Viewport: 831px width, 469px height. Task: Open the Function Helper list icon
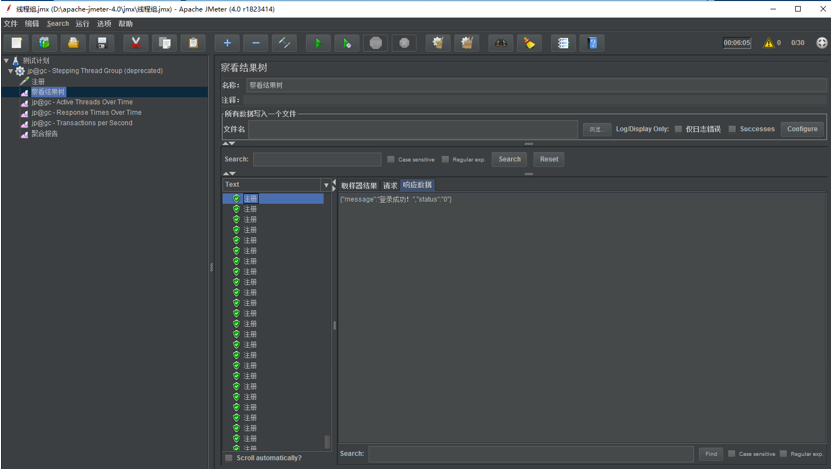click(563, 43)
